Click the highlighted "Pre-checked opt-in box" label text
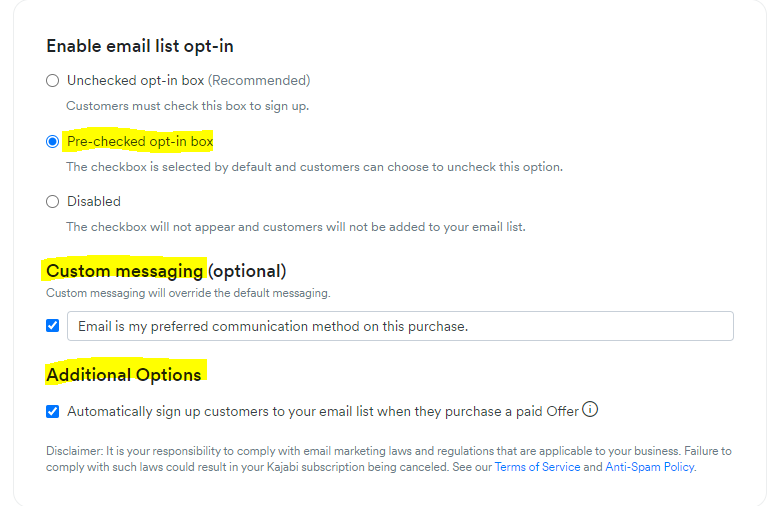The height and width of the screenshot is (506, 772). [x=140, y=142]
